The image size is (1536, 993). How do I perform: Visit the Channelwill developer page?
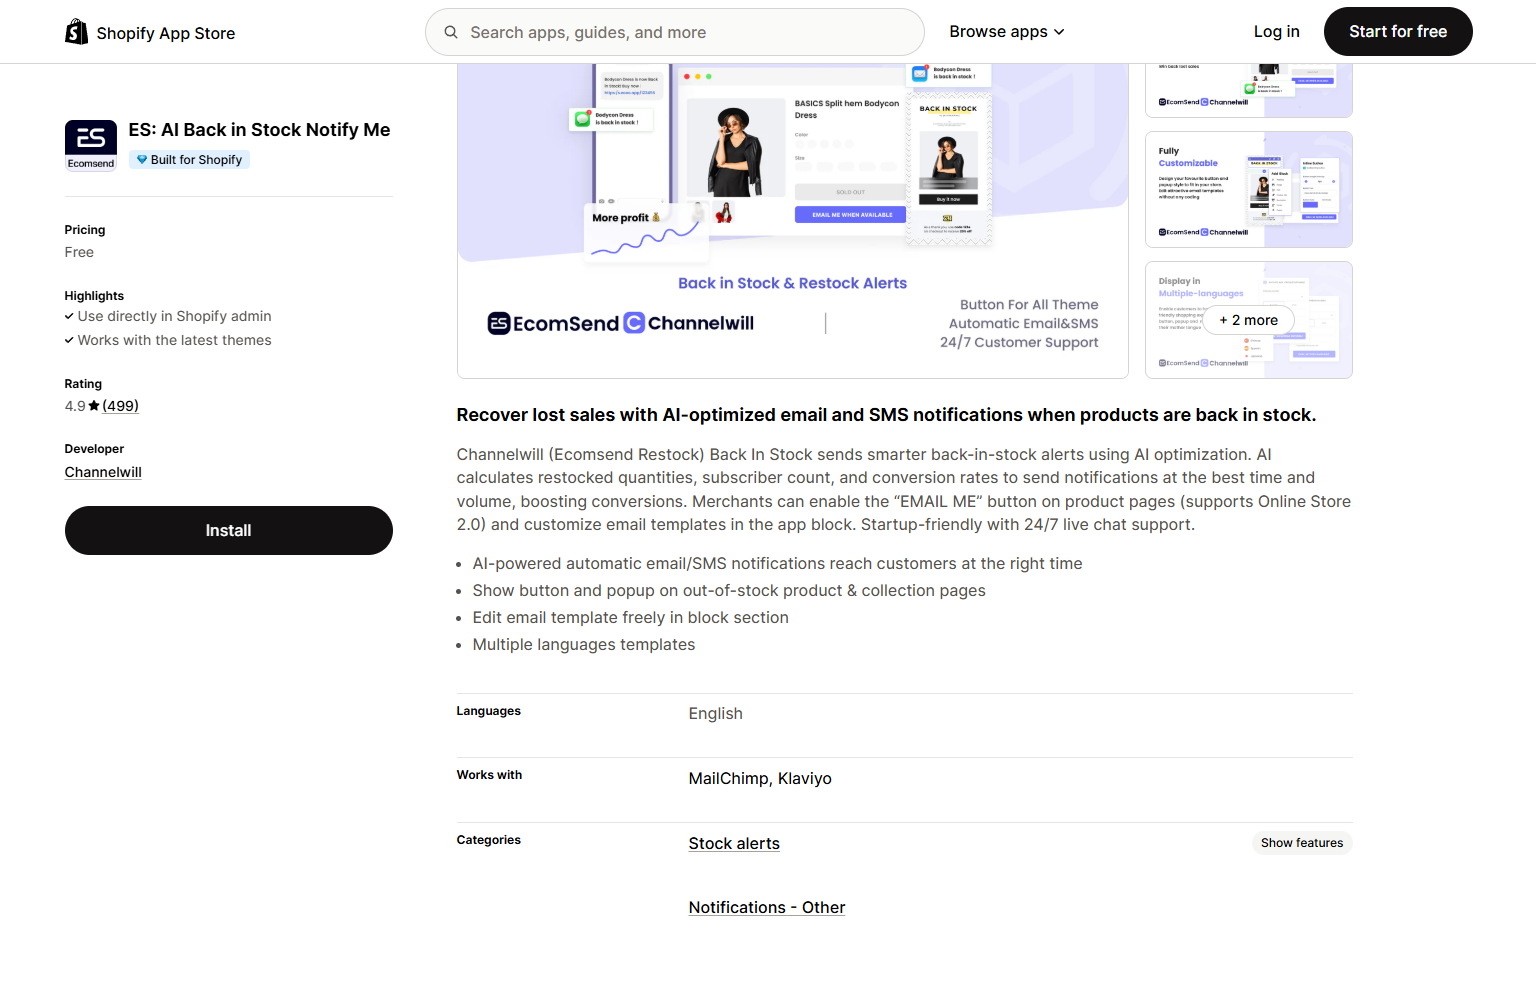[x=103, y=472]
